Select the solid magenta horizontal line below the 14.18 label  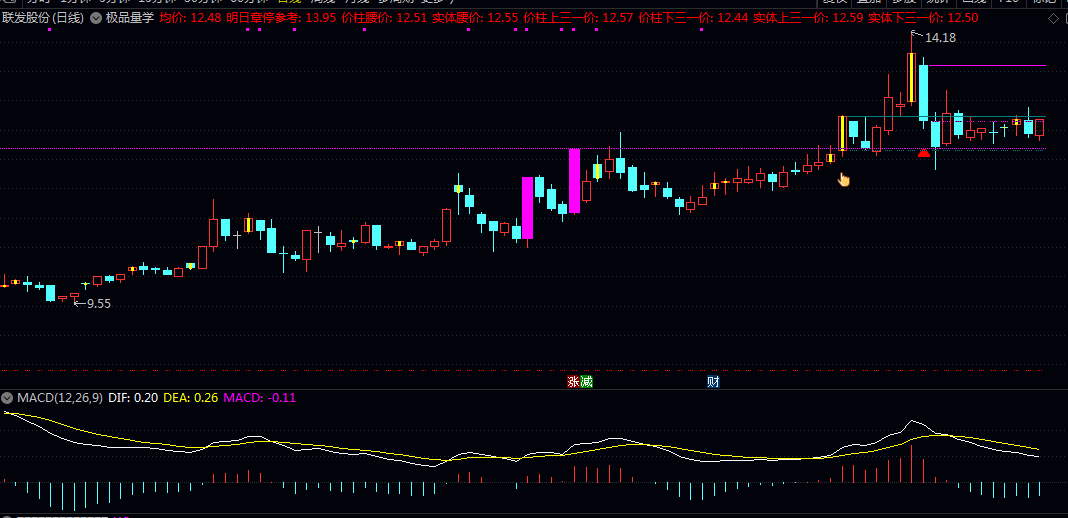pos(987,66)
